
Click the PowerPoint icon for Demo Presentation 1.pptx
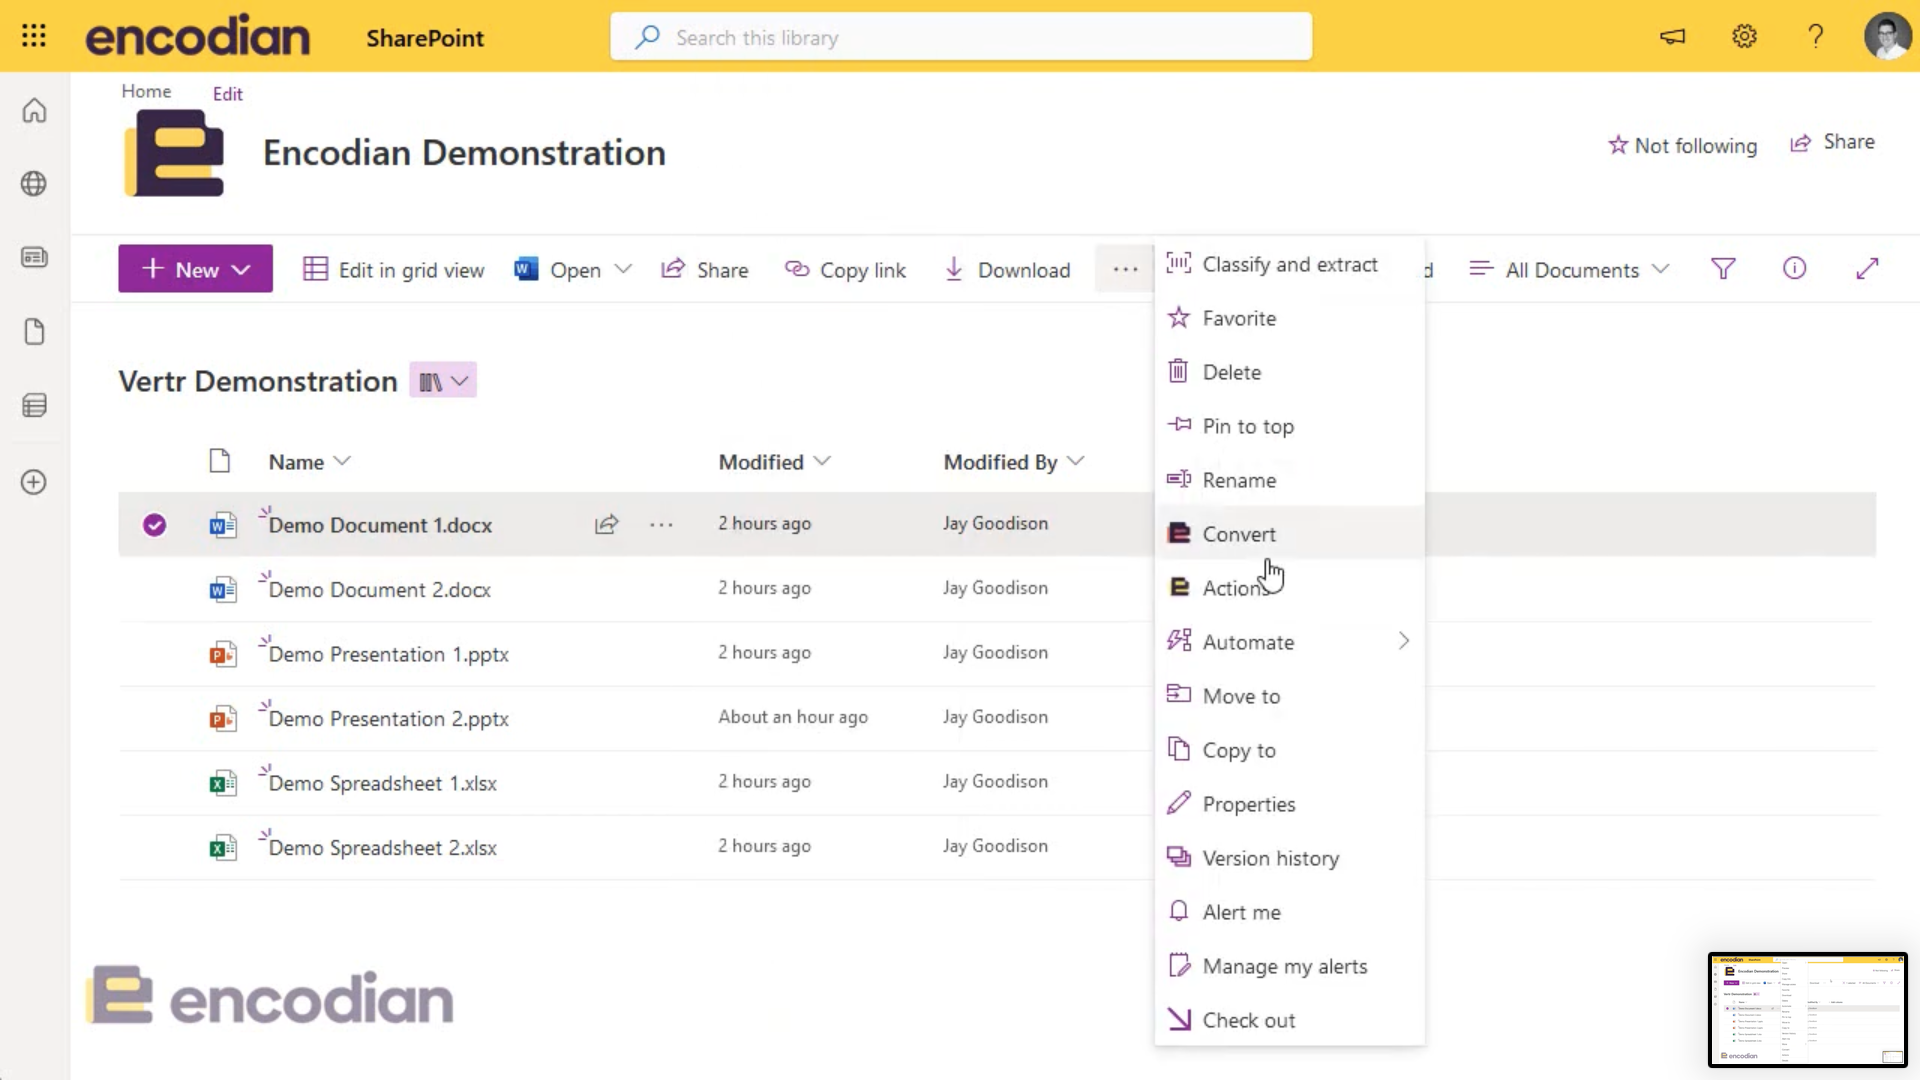[x=222, y=655]
